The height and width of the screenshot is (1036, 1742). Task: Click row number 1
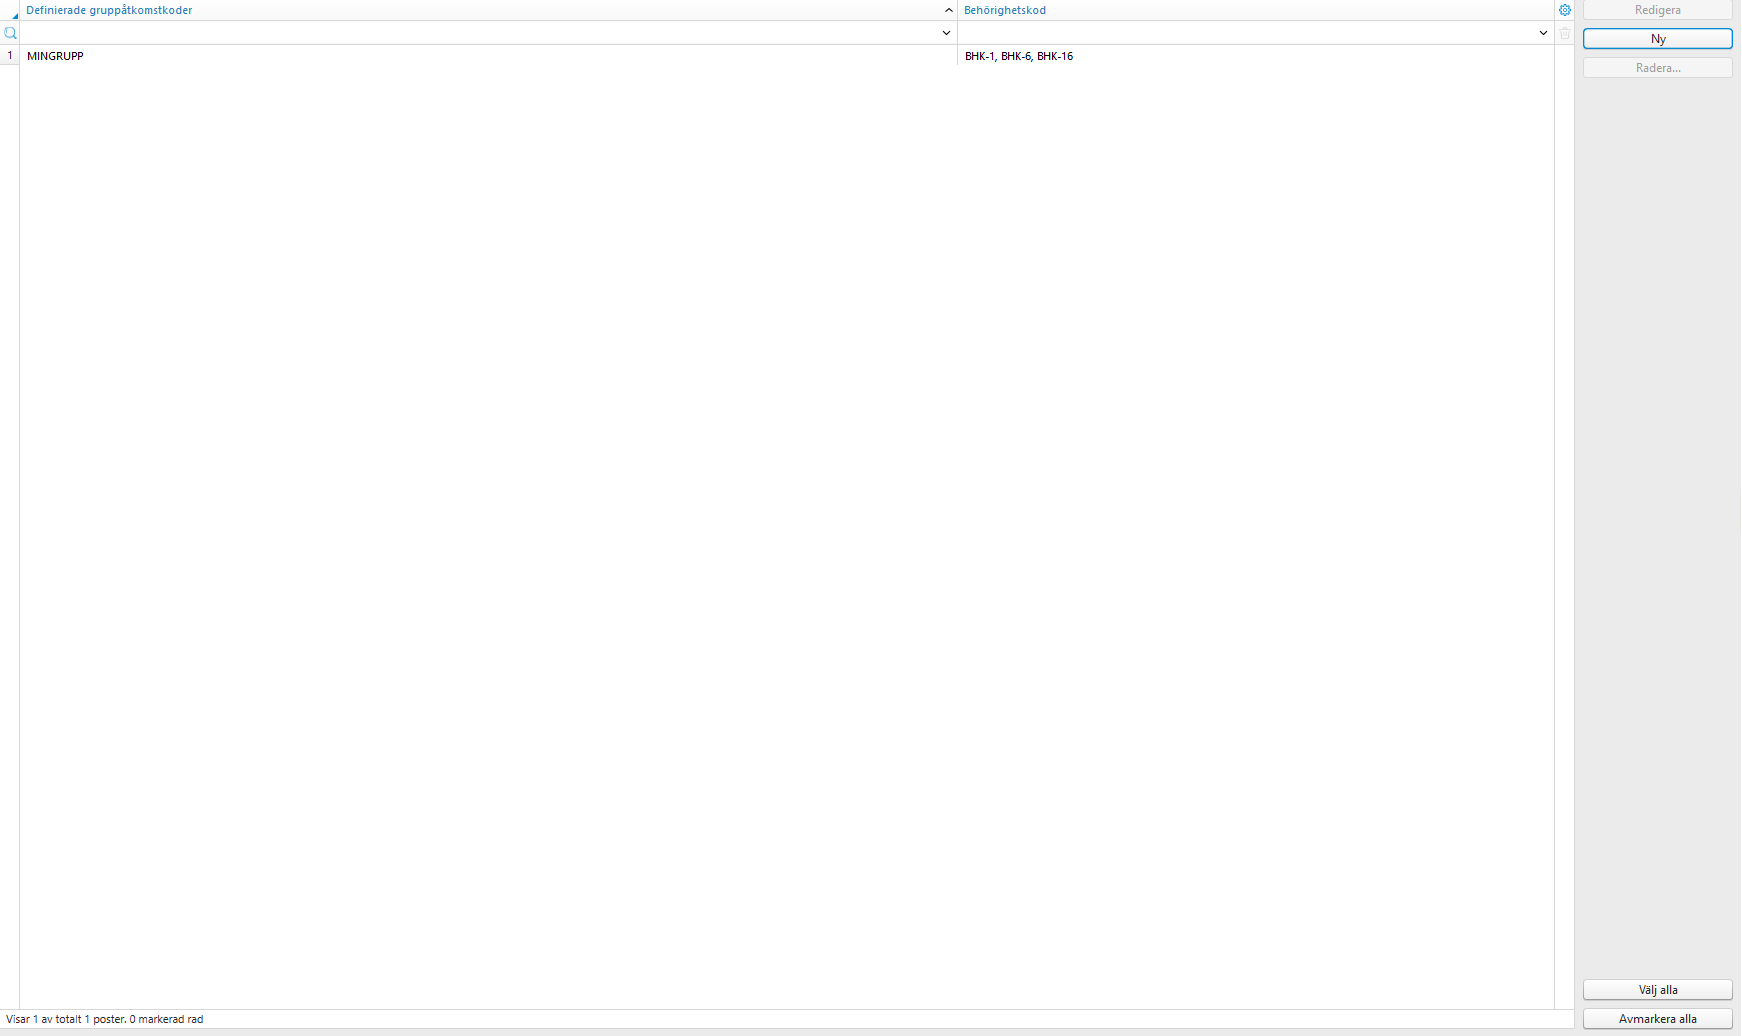tap(9, 56)
